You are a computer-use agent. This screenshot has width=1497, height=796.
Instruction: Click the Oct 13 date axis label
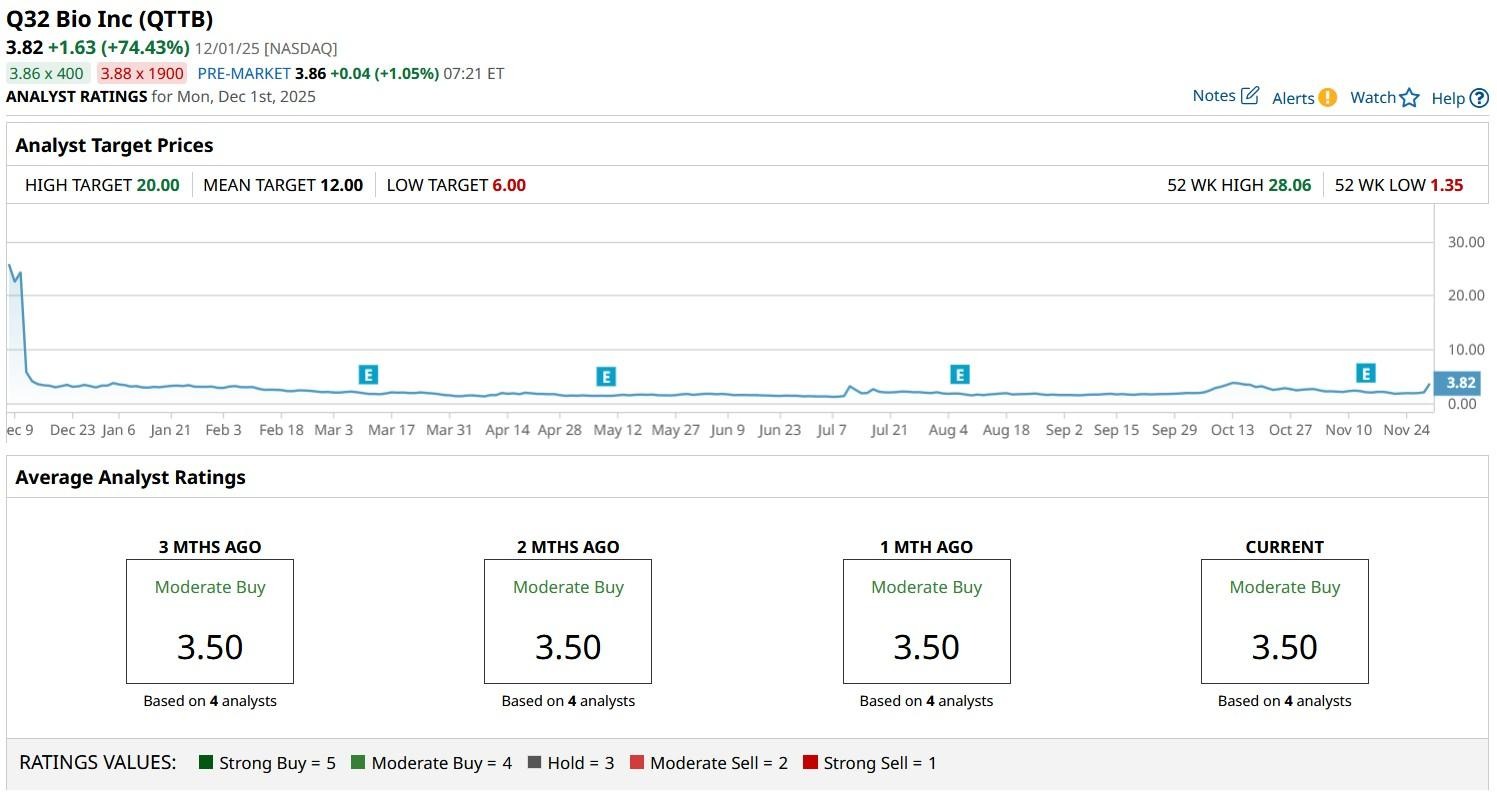point(1232,430)
